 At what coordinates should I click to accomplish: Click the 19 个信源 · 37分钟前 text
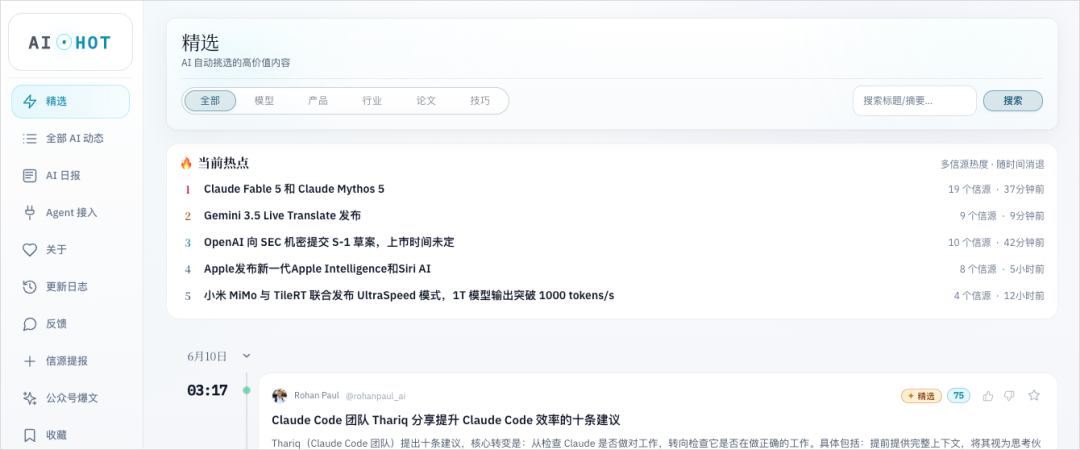coord(996,189)
